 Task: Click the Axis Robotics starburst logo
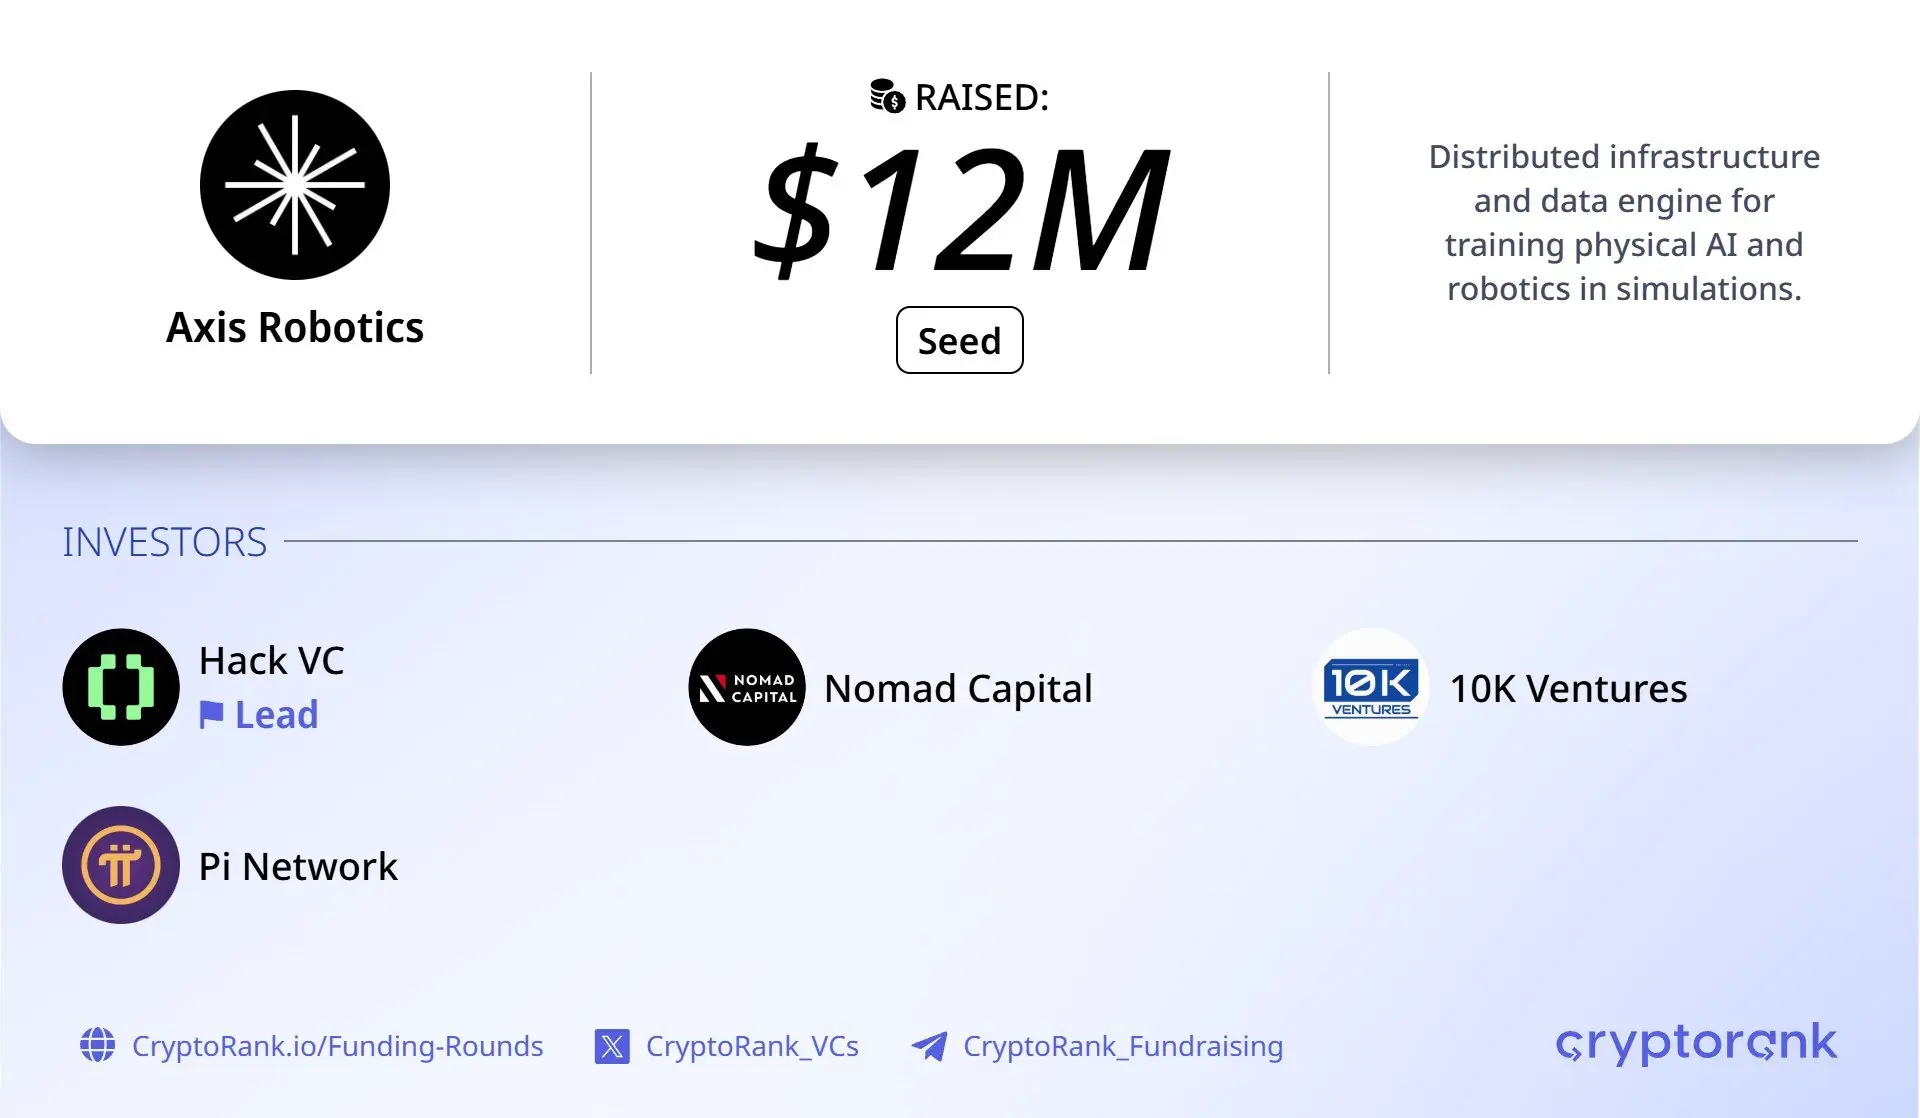(295, 185)
